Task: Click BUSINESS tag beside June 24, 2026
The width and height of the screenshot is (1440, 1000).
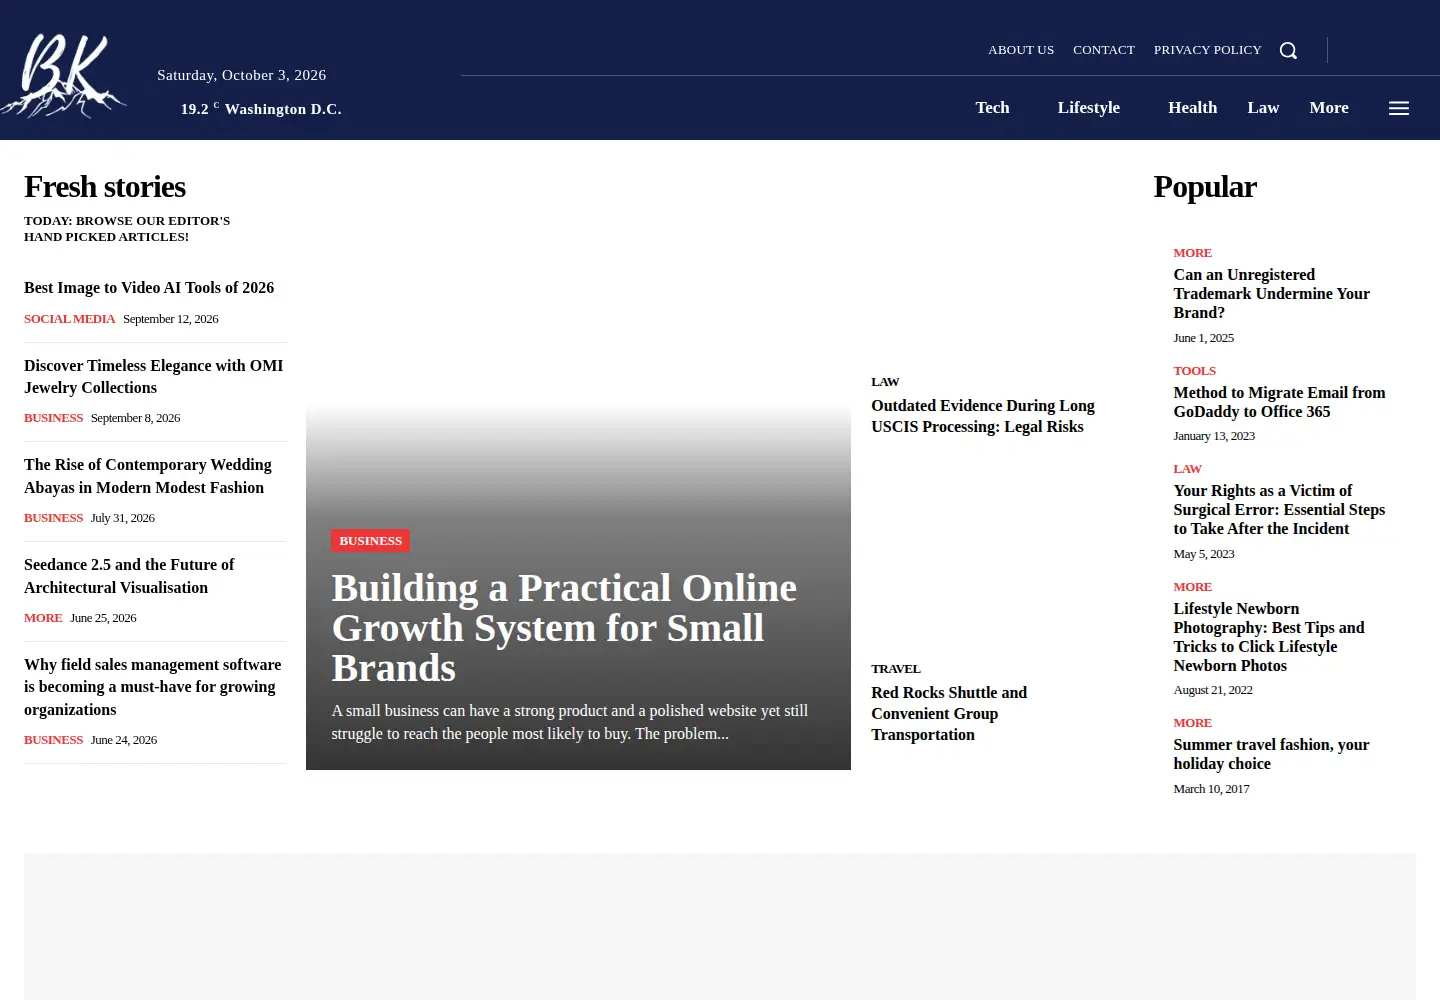Action: click(x=53, y=740)
